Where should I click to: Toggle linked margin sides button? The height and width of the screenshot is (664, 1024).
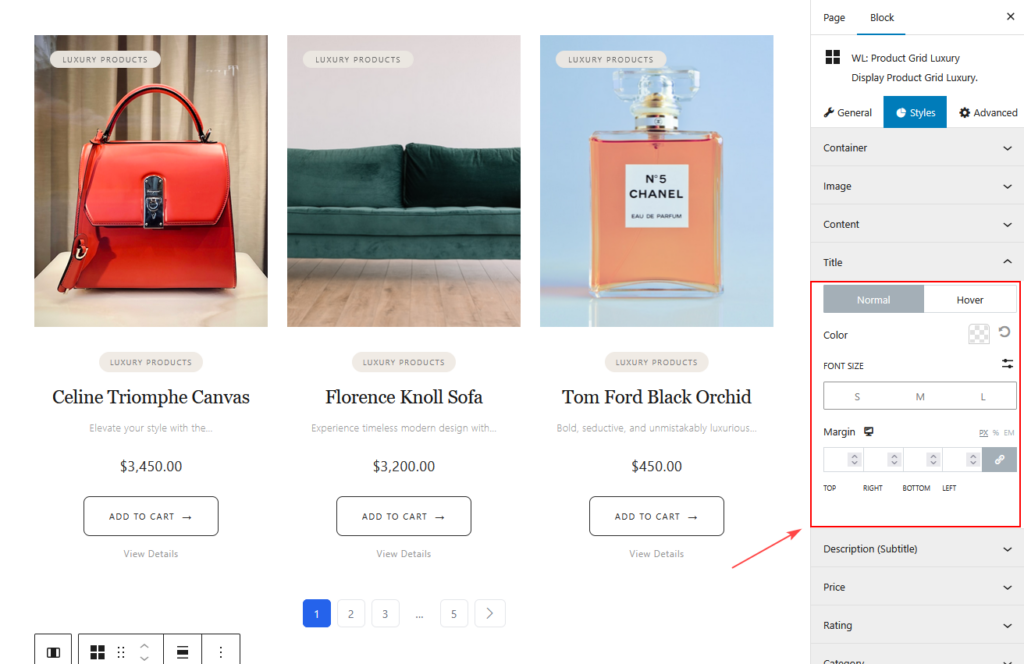(x=999, y=459)
